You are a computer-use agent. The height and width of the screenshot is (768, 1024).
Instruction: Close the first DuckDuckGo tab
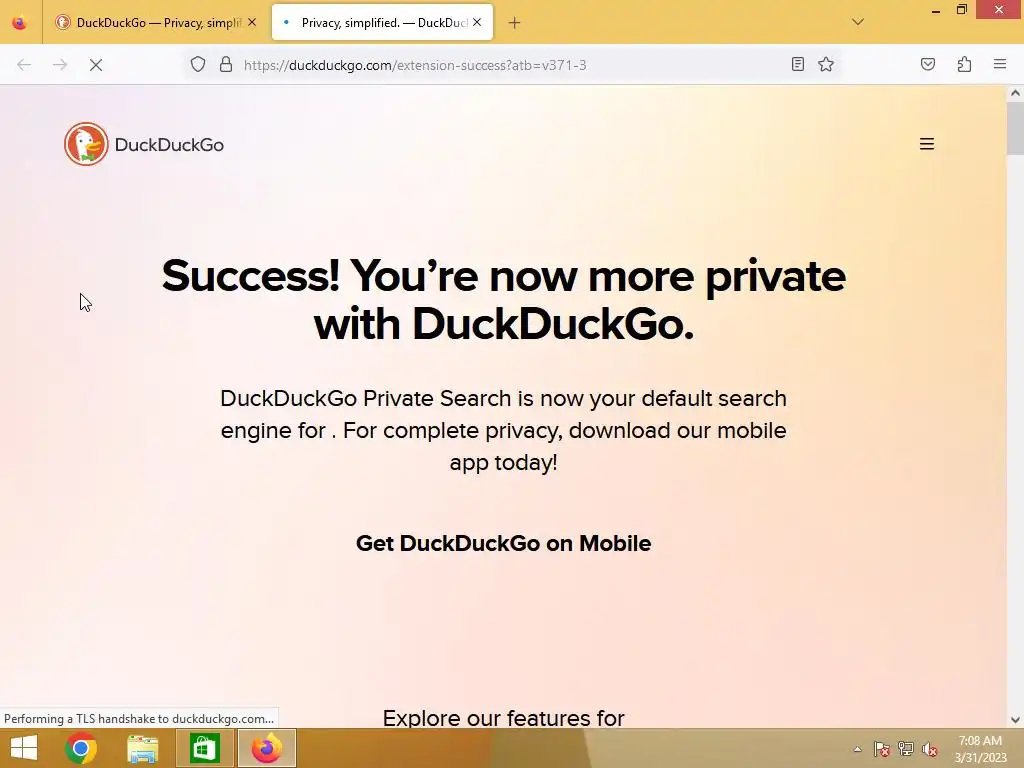coord(252,22)
